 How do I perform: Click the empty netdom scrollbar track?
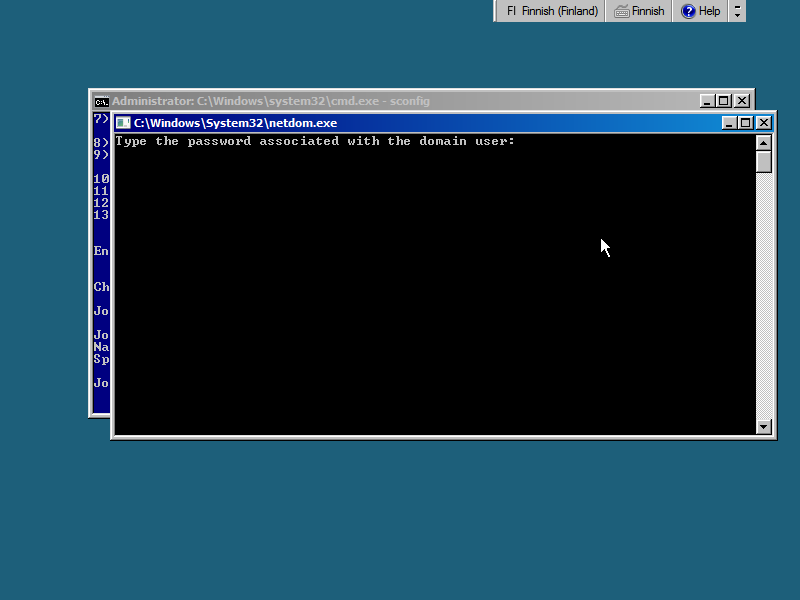point(764,300)
